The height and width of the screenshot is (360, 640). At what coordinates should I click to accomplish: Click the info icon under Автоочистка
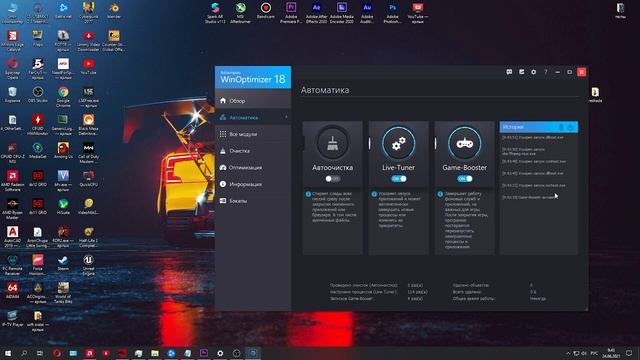pos(308,194)
